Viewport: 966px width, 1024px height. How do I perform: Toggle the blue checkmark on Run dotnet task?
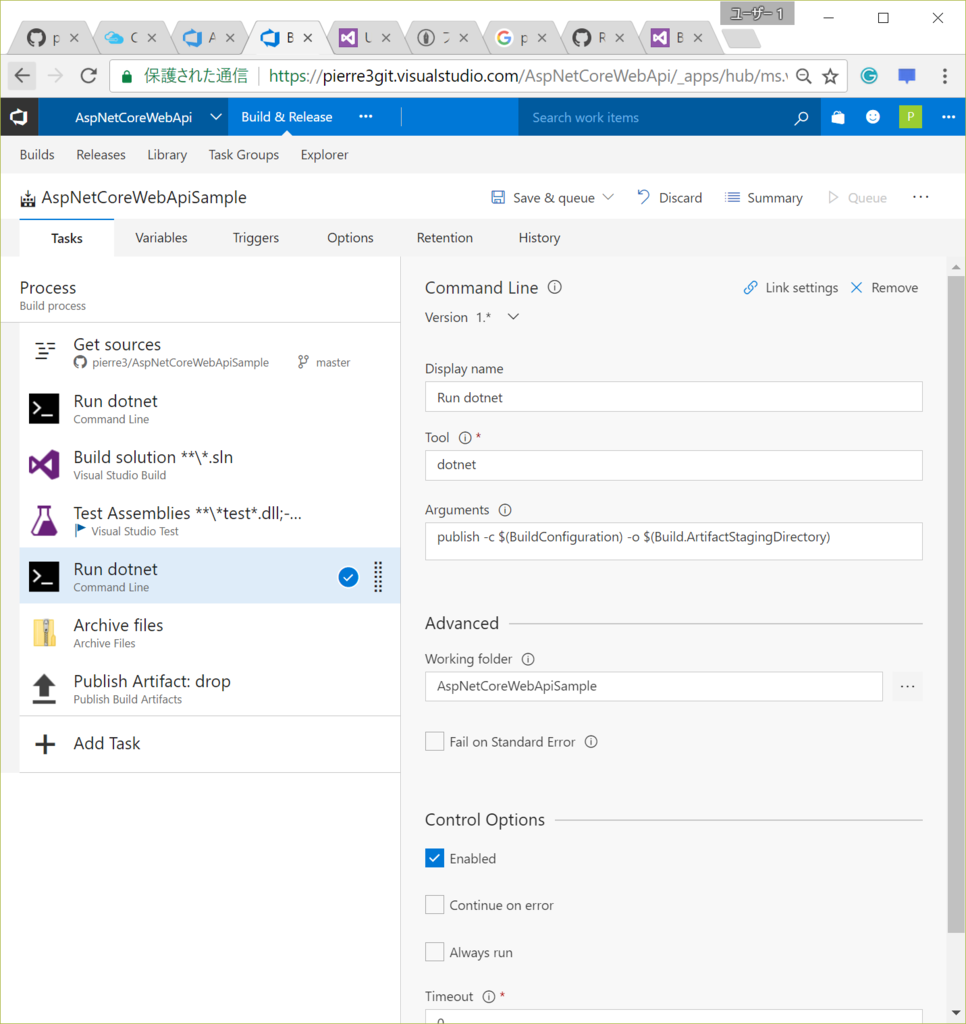(x=348, y=577)
